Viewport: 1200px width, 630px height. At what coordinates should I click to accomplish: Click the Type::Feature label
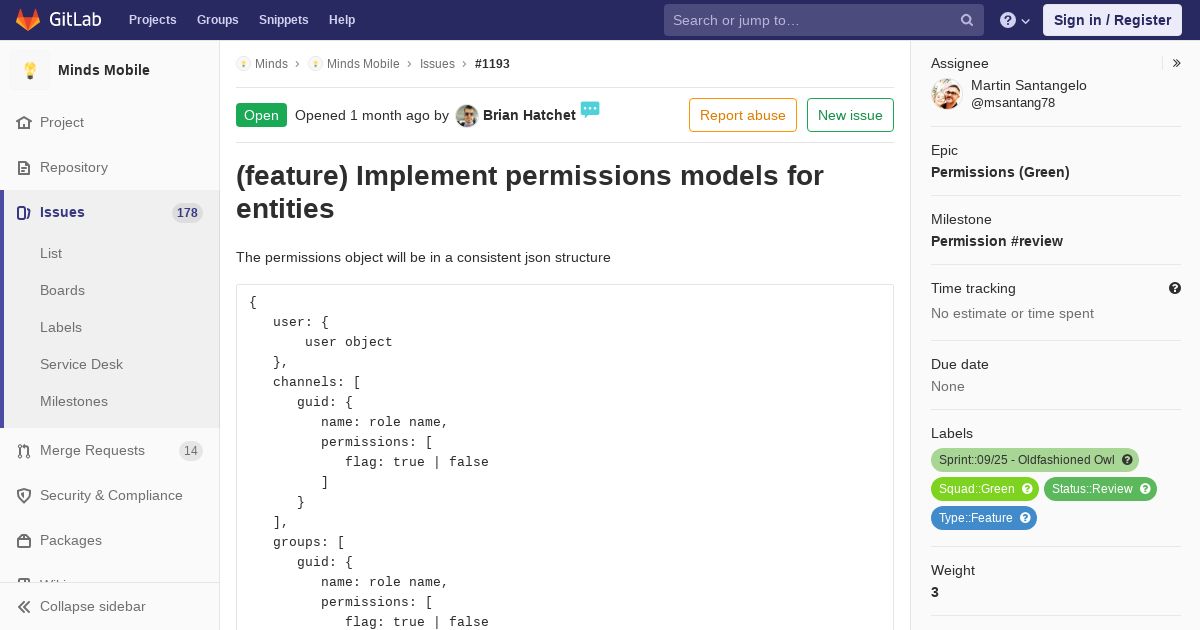coord(976,518)
